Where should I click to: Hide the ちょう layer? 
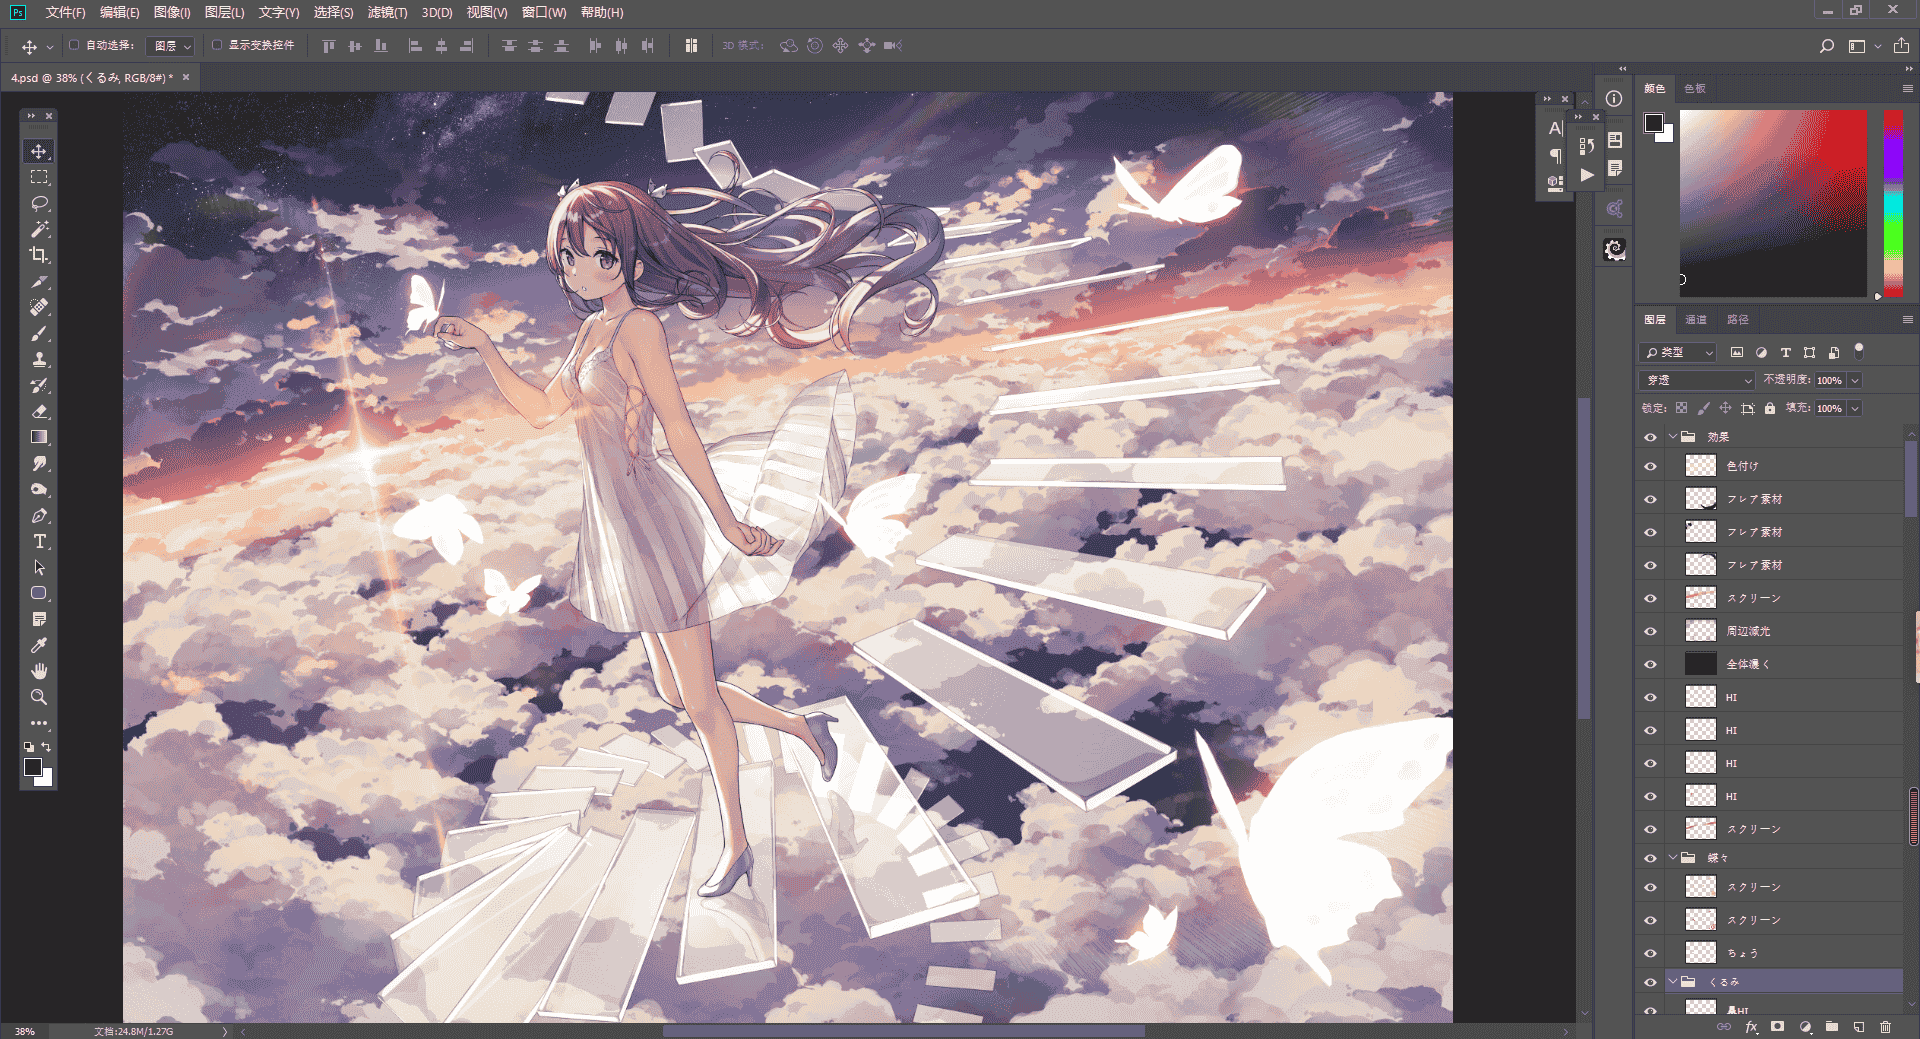[x=1650, y=953]
